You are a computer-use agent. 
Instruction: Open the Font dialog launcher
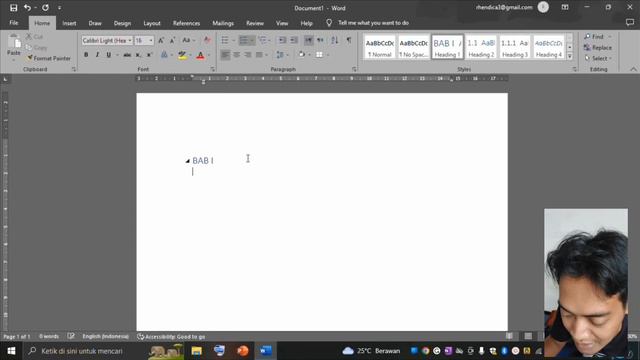coord(212,69)
